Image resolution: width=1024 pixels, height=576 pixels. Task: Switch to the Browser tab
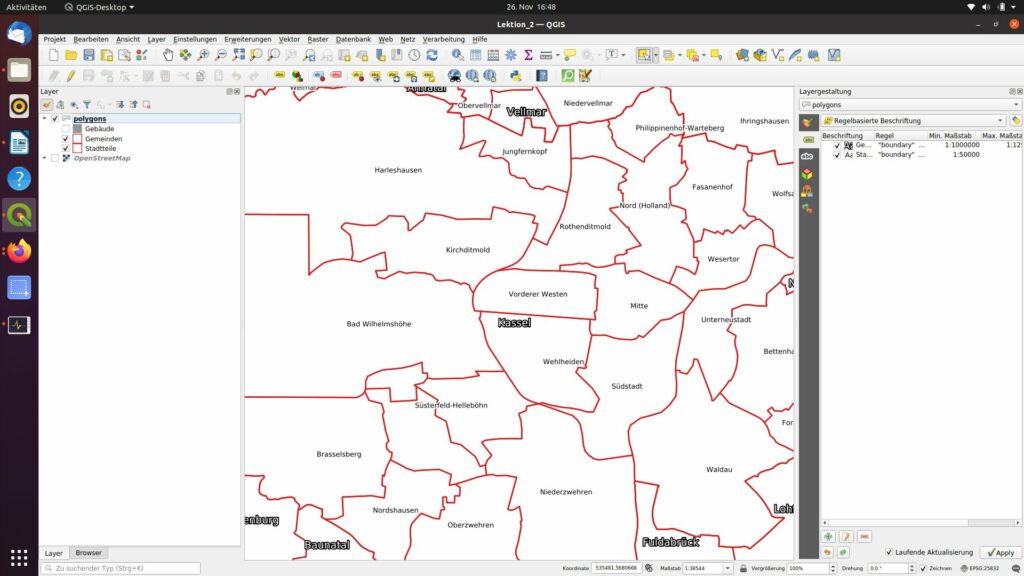click(x=88, y=553)
